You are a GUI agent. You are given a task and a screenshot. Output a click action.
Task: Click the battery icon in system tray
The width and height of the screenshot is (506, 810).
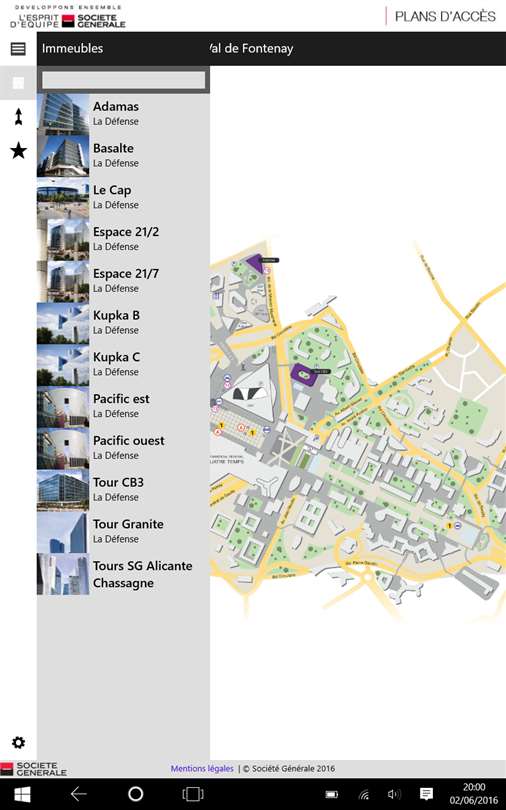(331, 794)
